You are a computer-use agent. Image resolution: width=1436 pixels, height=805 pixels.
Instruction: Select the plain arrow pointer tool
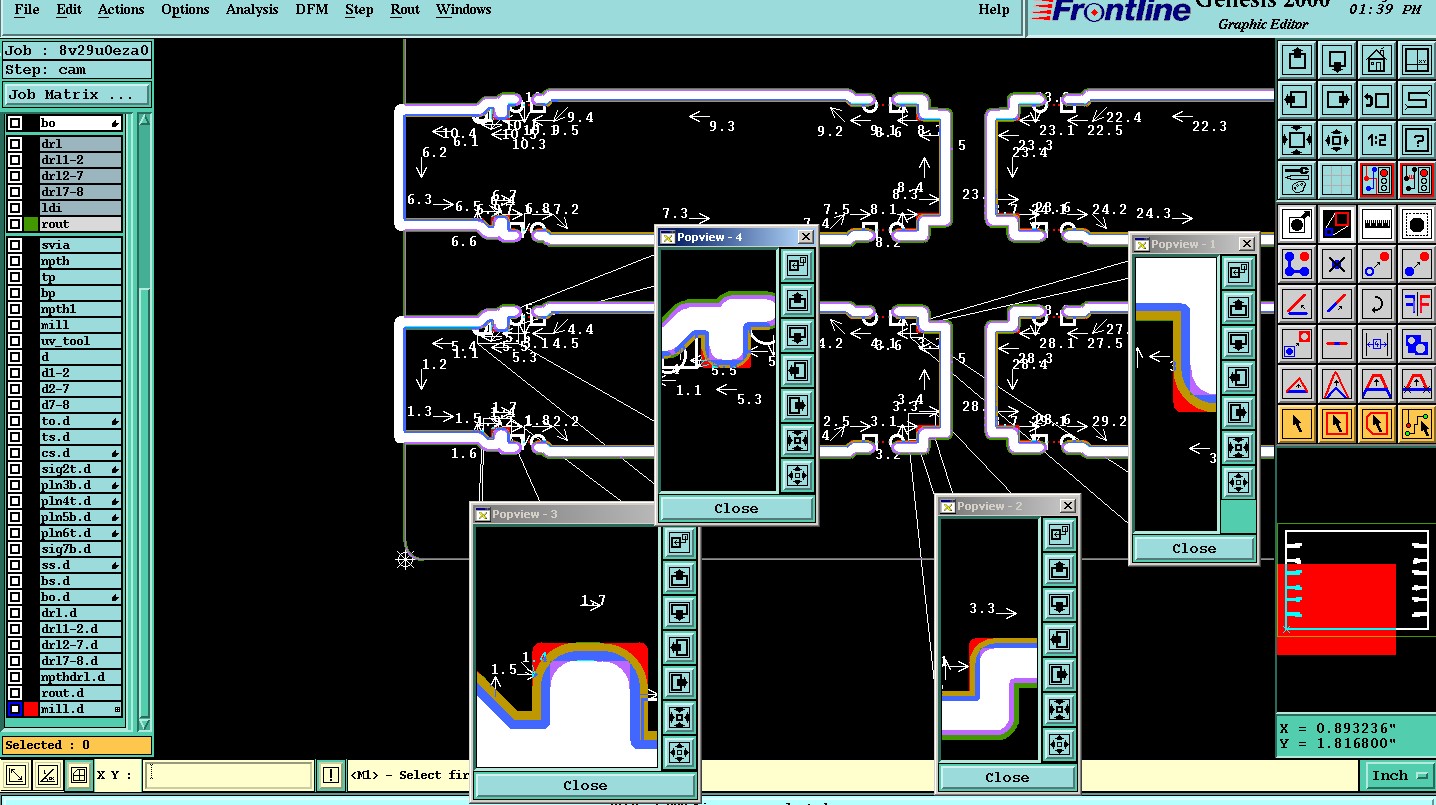(1297, 423)
